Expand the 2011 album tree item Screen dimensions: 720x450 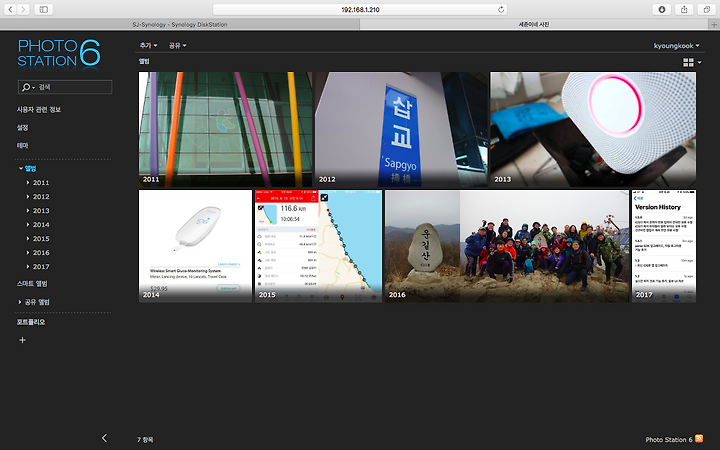point(28,183)
